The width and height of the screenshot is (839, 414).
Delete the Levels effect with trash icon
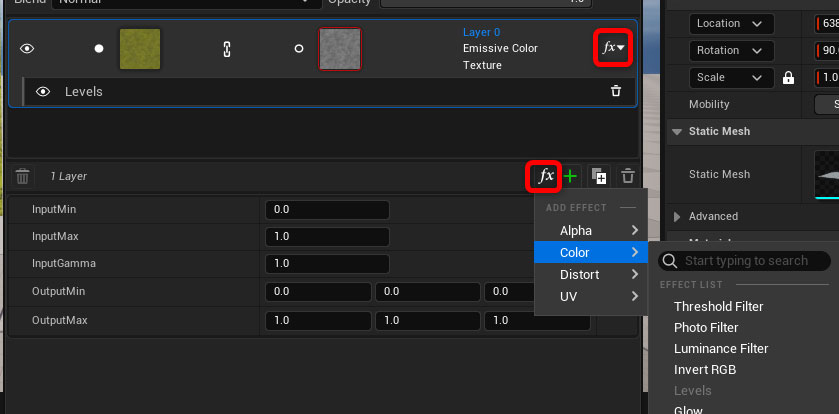tap(616, 91)
